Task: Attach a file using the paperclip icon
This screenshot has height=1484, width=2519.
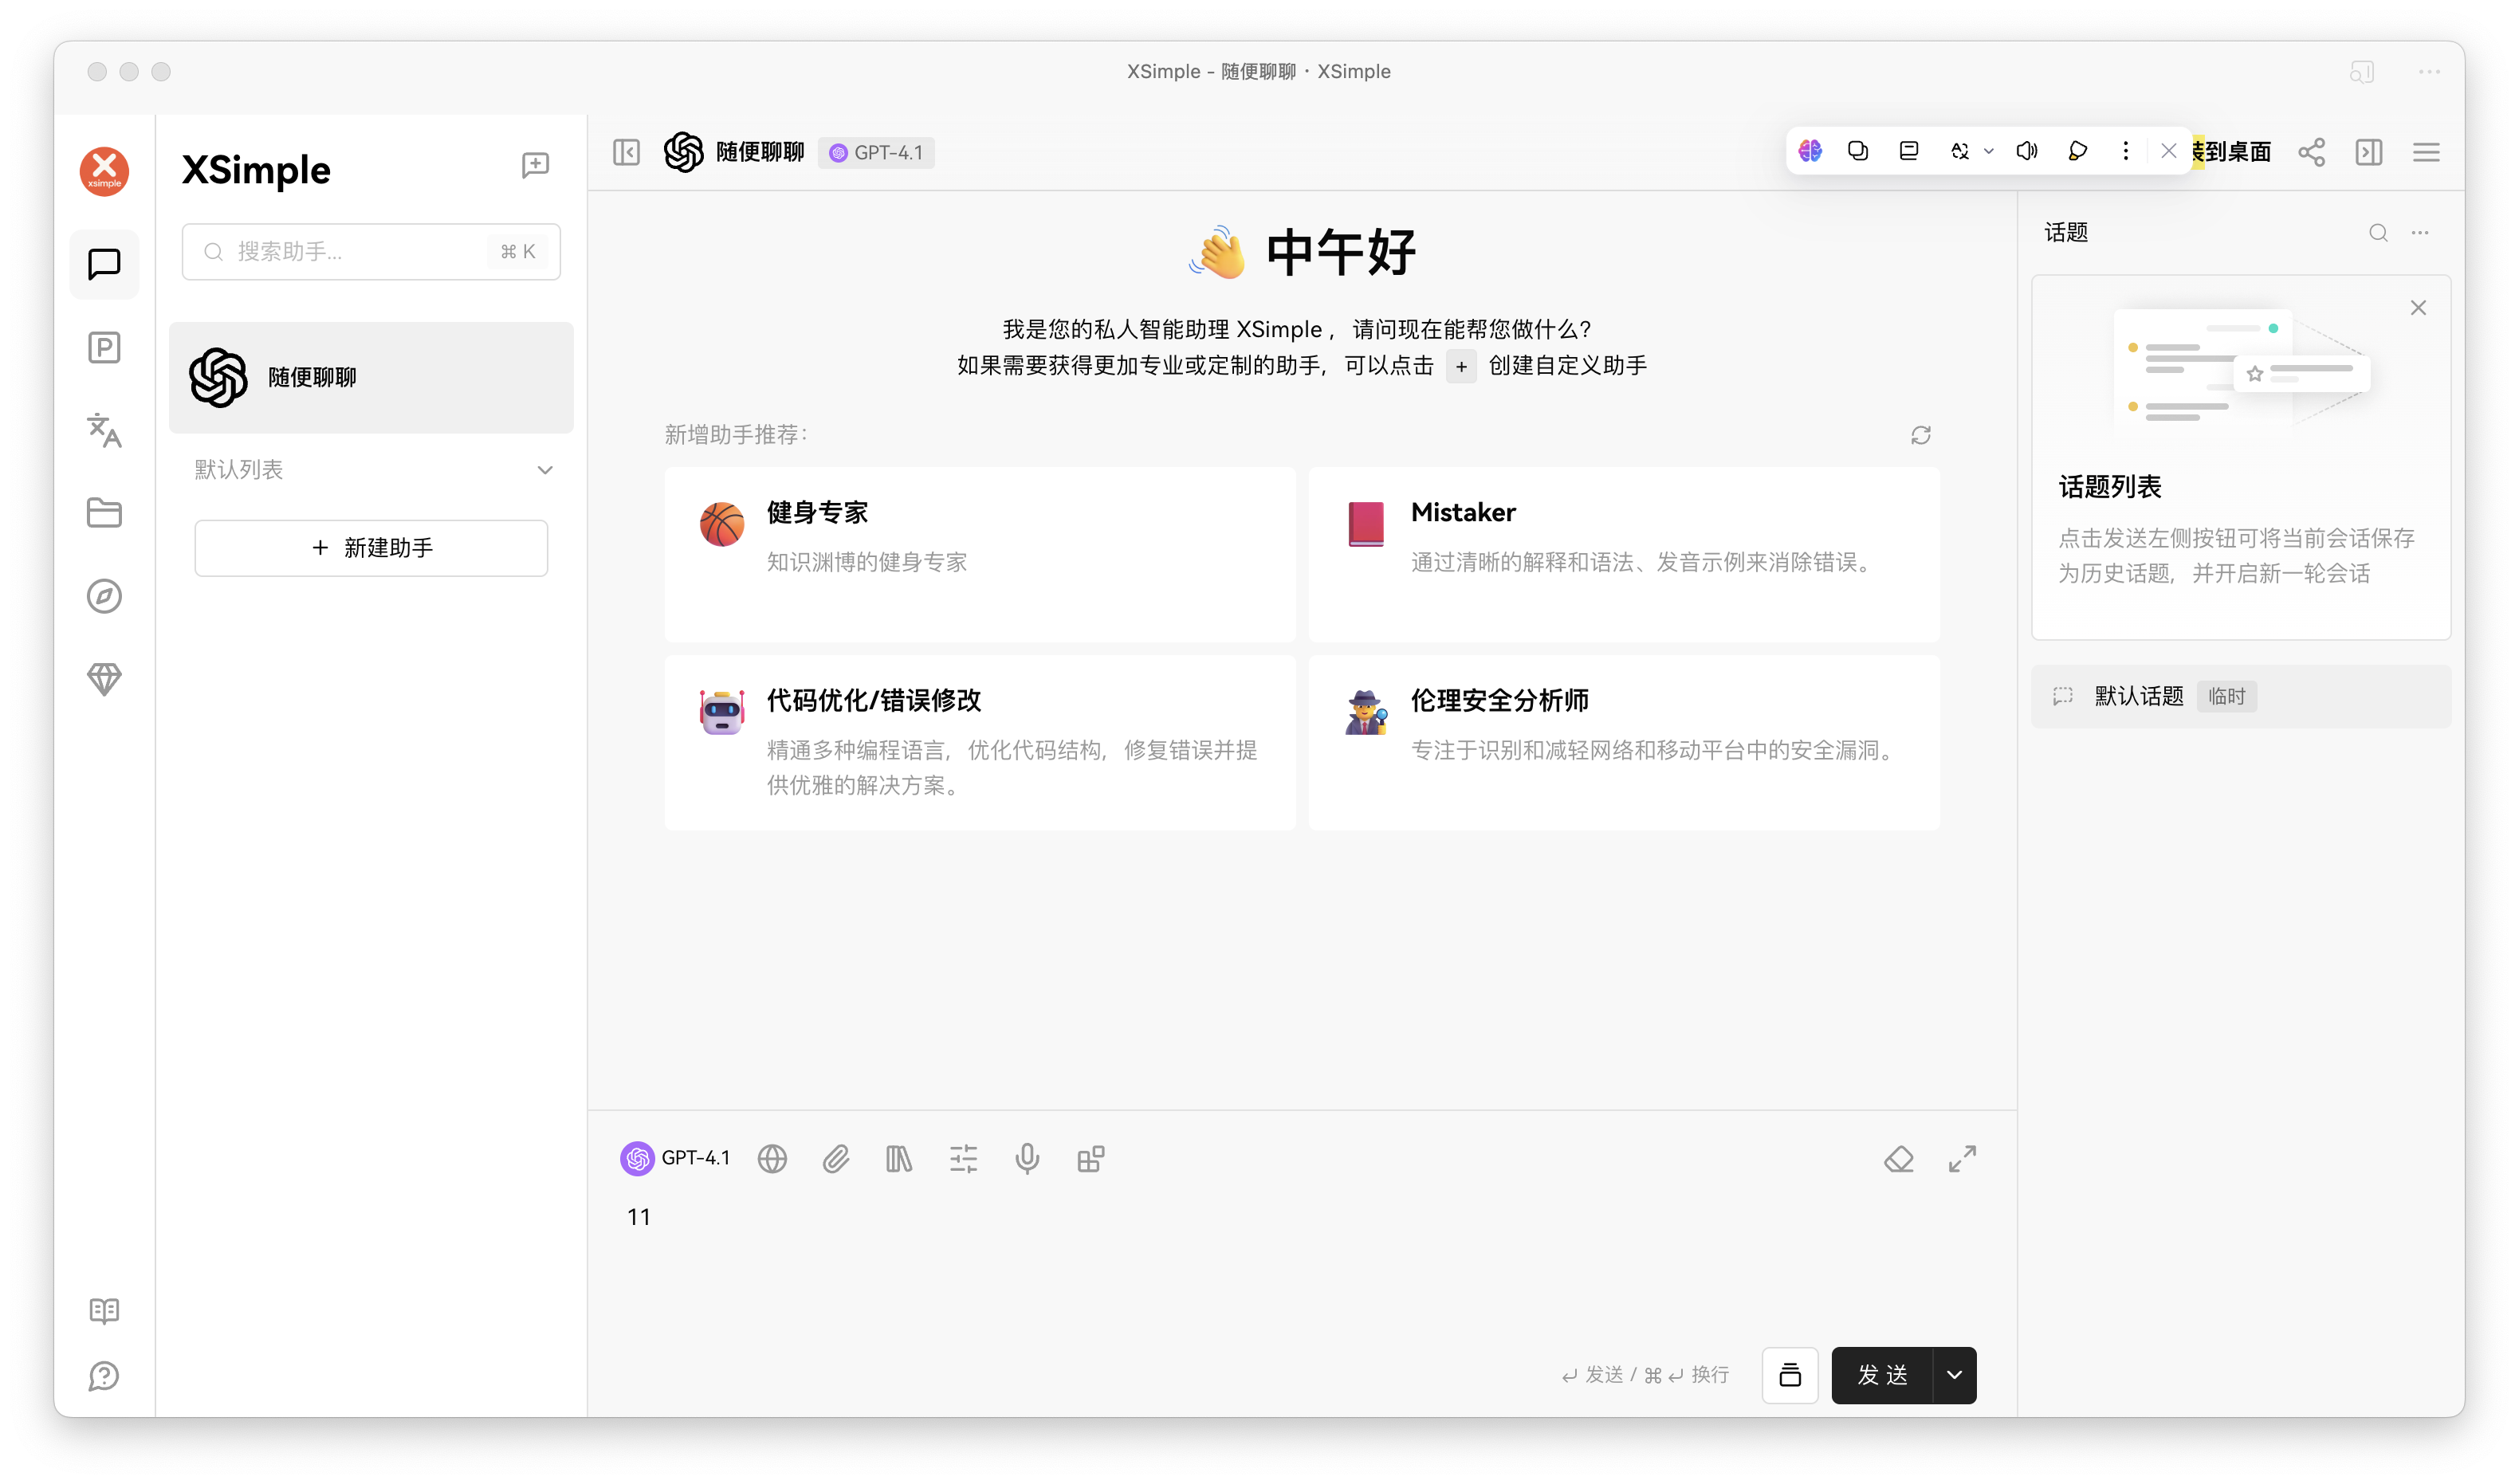Action: coord(836,1158)
